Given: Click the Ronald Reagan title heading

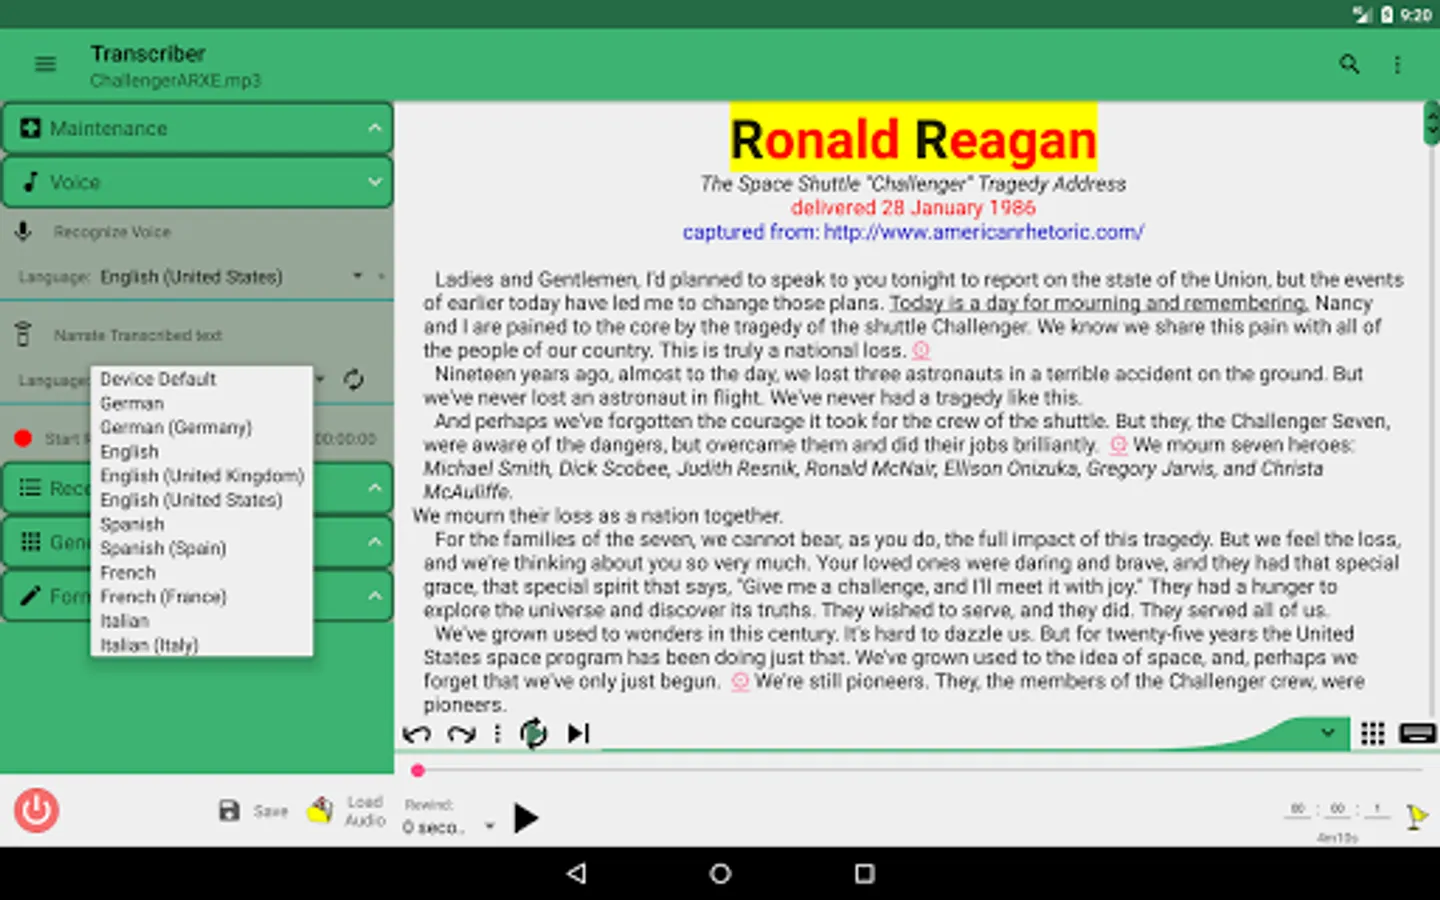Looking at the screenshot, I should (x=913, y=139).
